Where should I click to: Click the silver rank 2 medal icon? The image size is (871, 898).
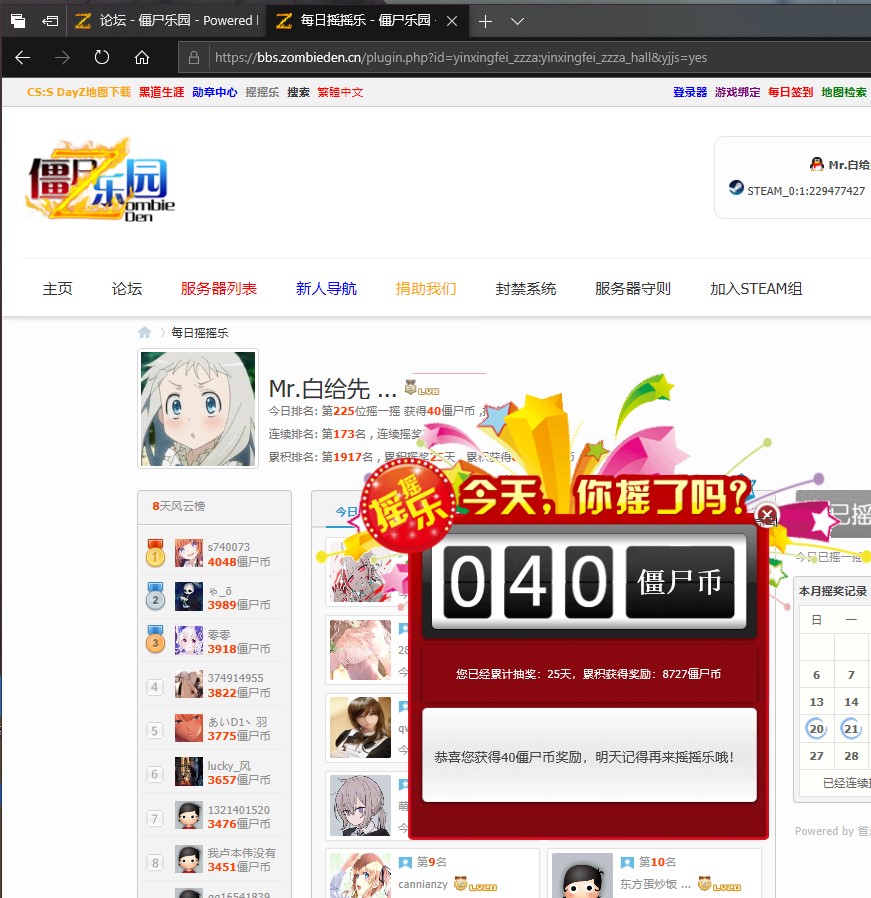tap(155, 597)
